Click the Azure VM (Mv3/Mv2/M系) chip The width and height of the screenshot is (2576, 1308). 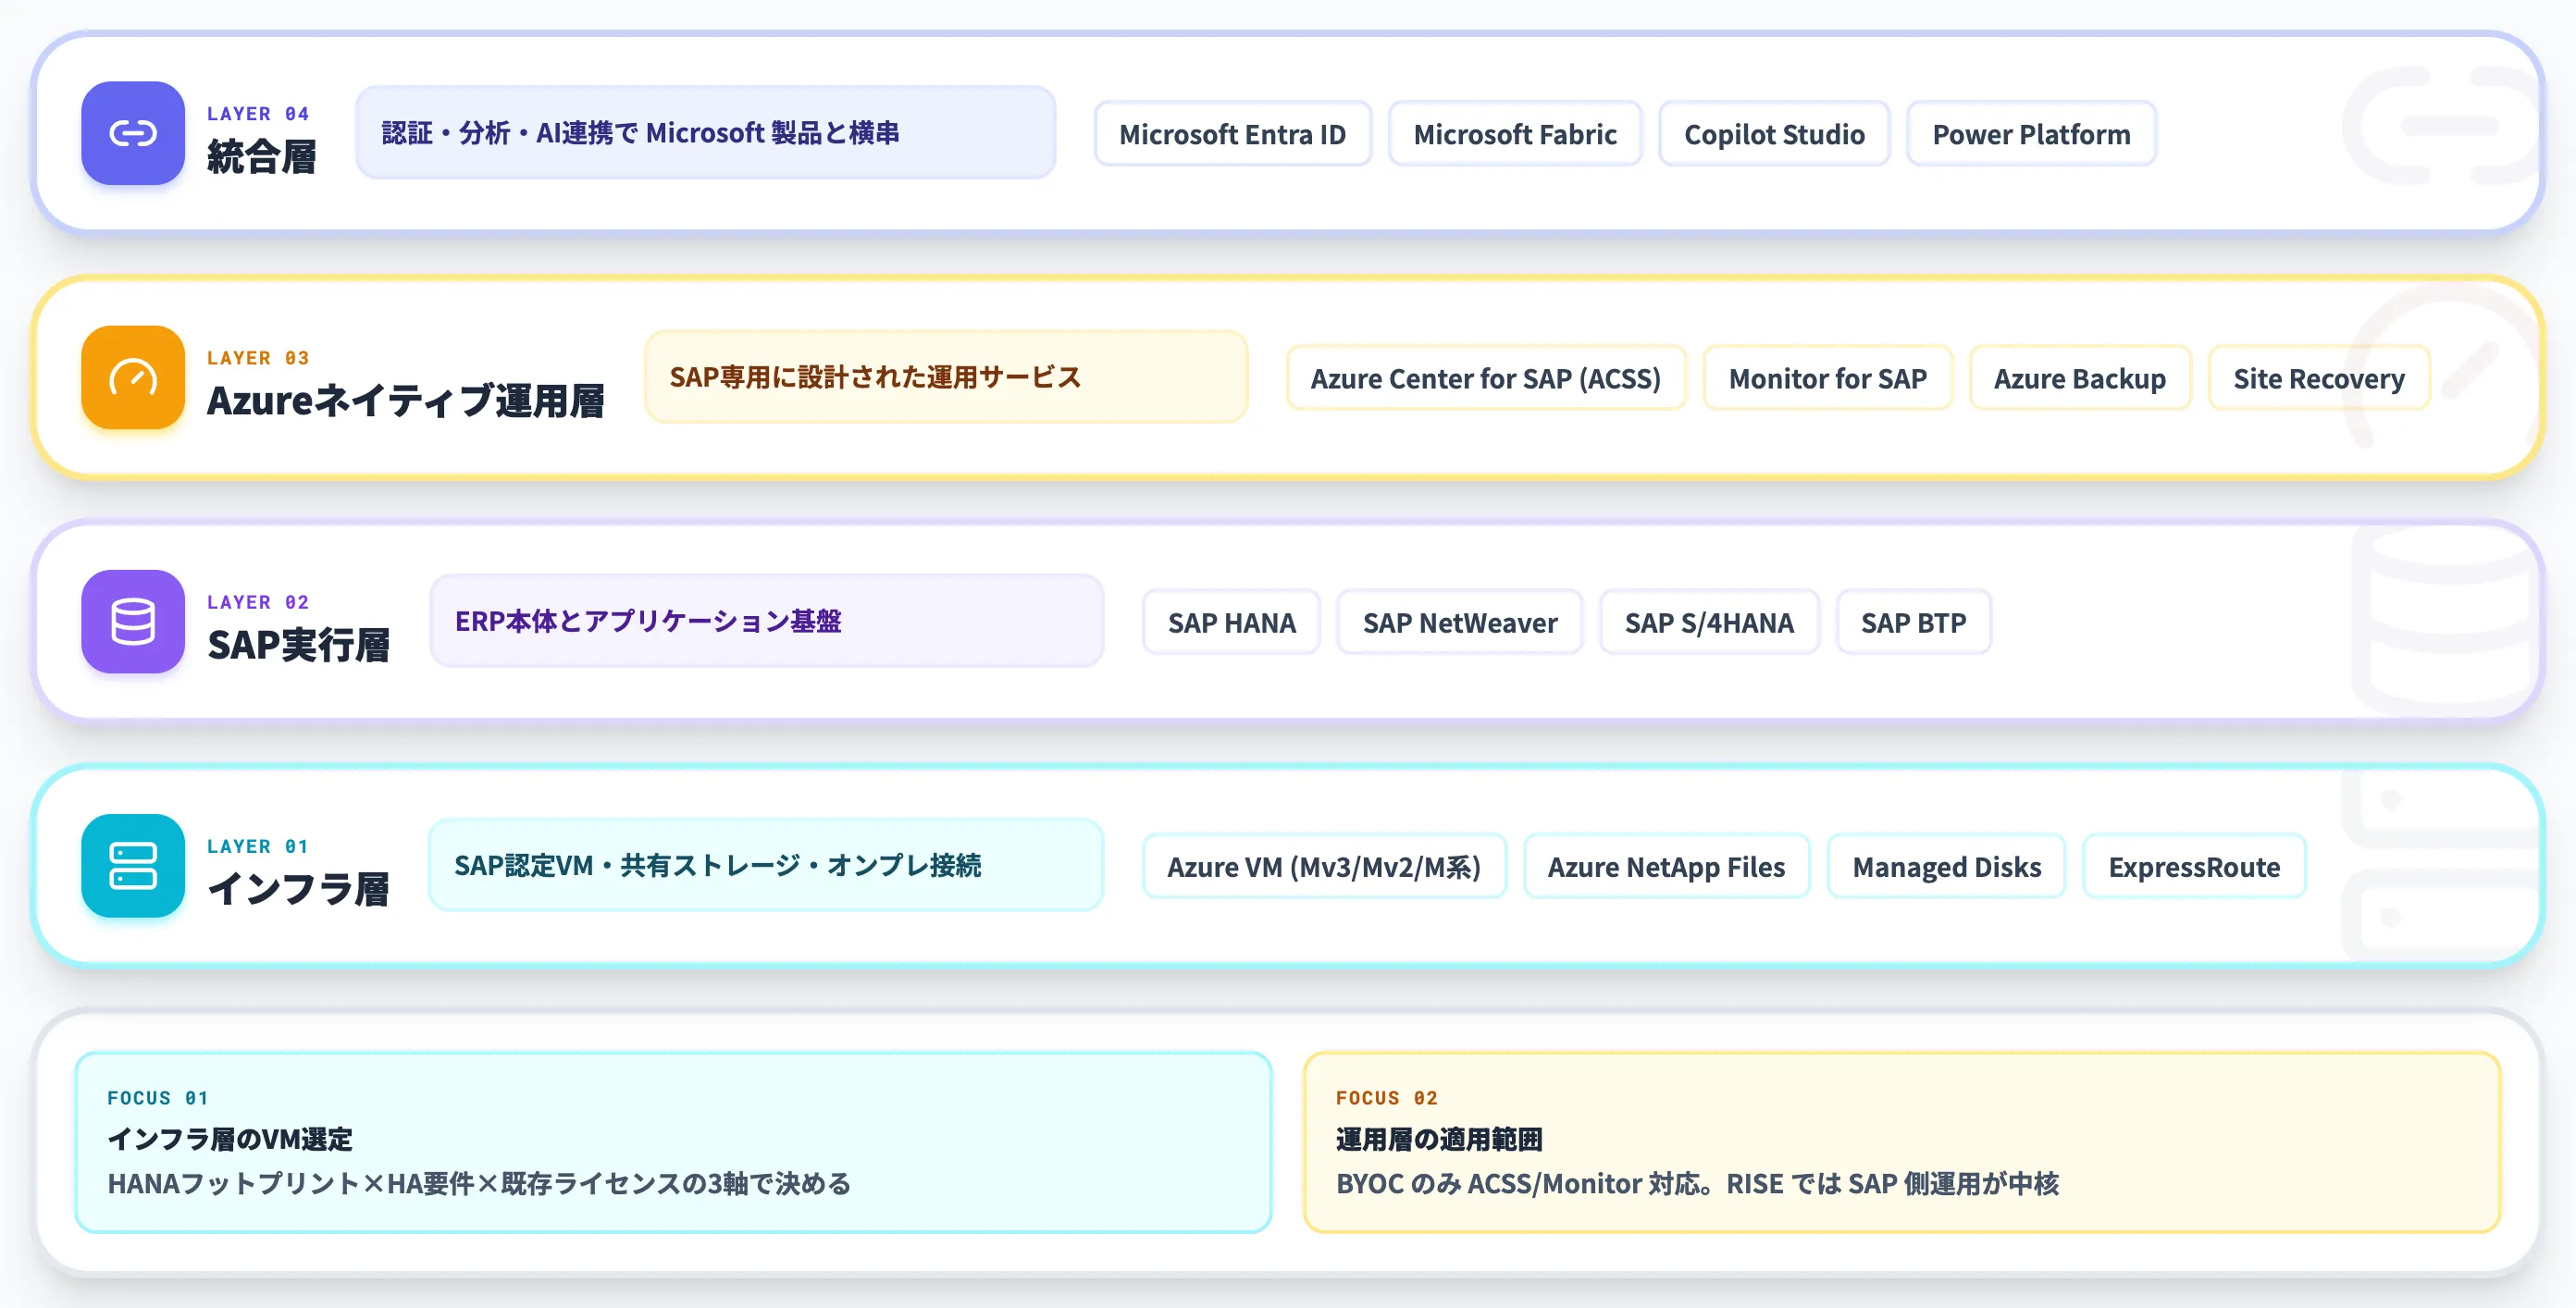pyautogui.click(x=1324, y=866)
